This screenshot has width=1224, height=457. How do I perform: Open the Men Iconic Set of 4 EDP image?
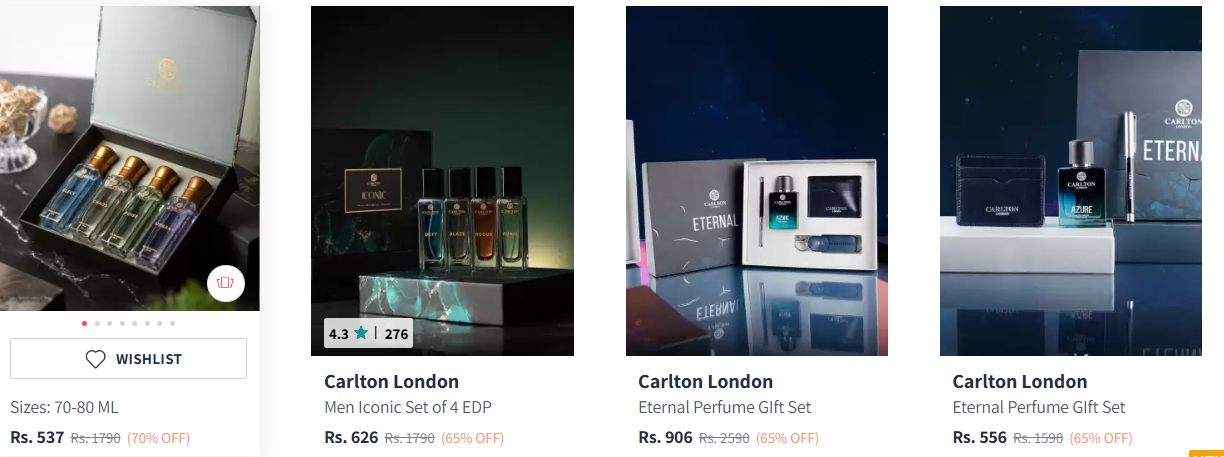click(x=442, y=181)
